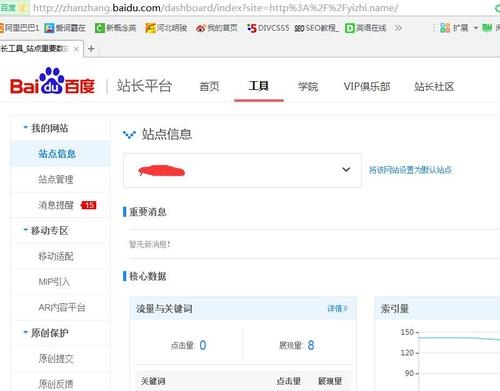
Task: Open the Weibo 我的首页 bookmark
Action: click(x=217, y=28)
